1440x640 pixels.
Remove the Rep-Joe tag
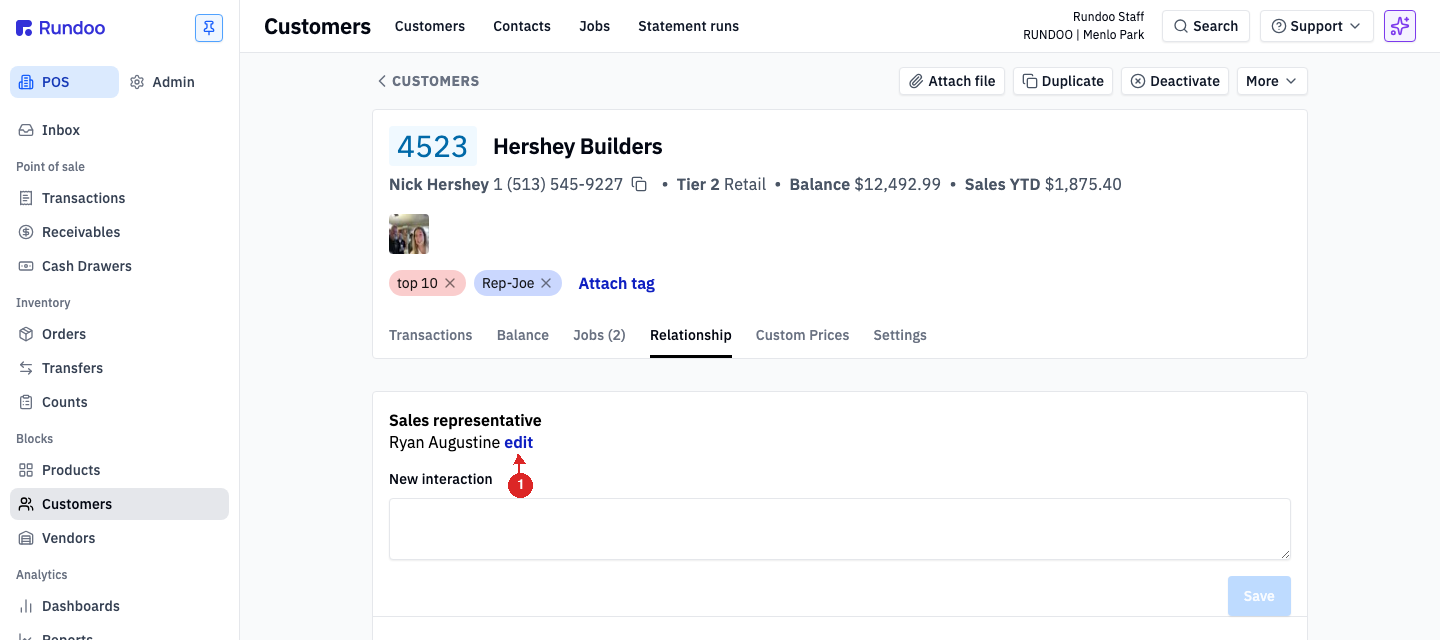pyautogui.click(x=546, y=283)
